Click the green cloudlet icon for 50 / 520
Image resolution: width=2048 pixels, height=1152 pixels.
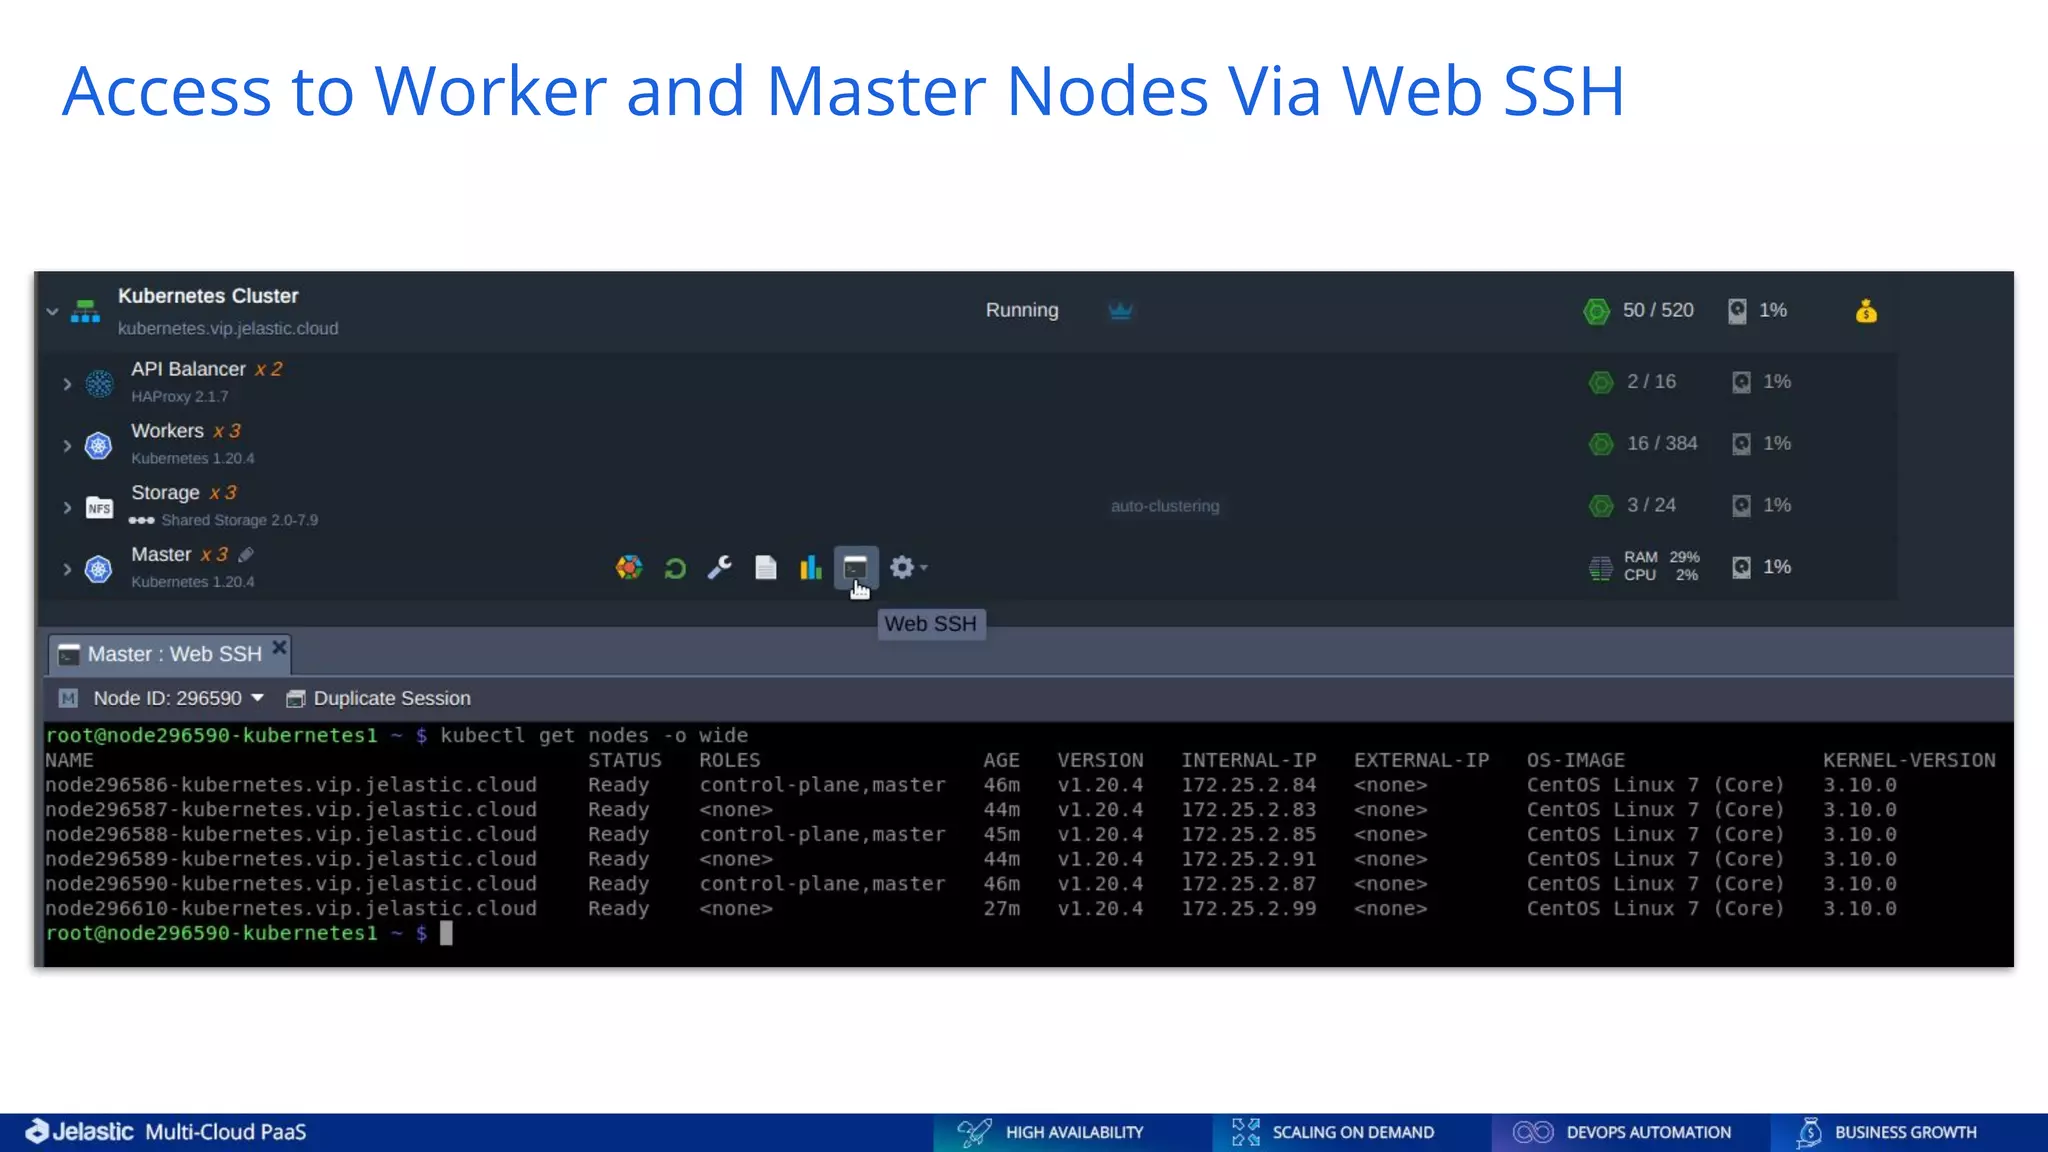click(1597, 312)
